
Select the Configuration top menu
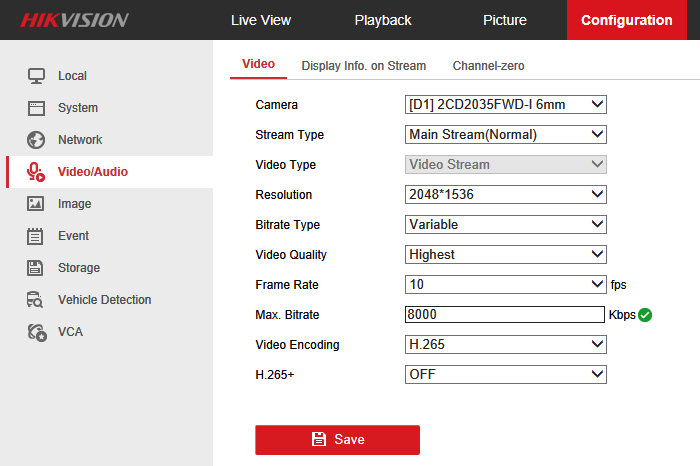point(627,20)
